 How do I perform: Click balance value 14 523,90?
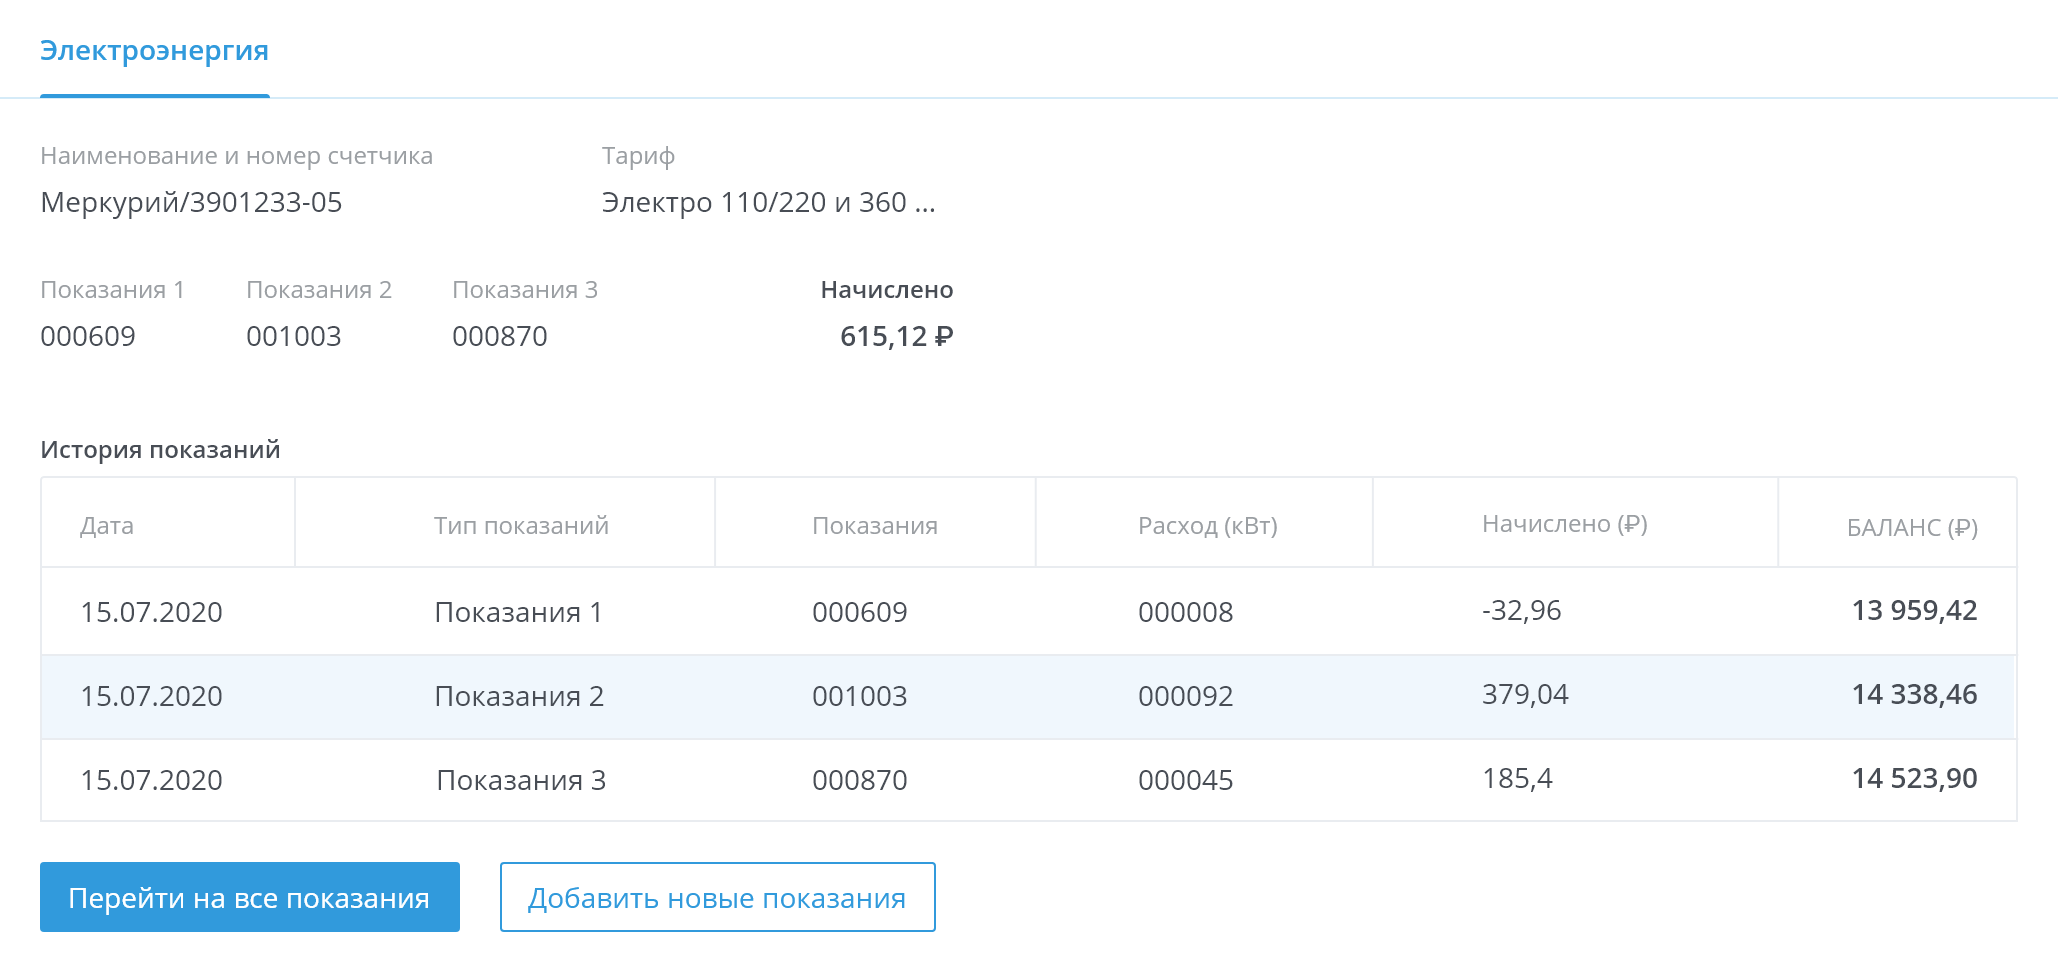pos(1914,779)
